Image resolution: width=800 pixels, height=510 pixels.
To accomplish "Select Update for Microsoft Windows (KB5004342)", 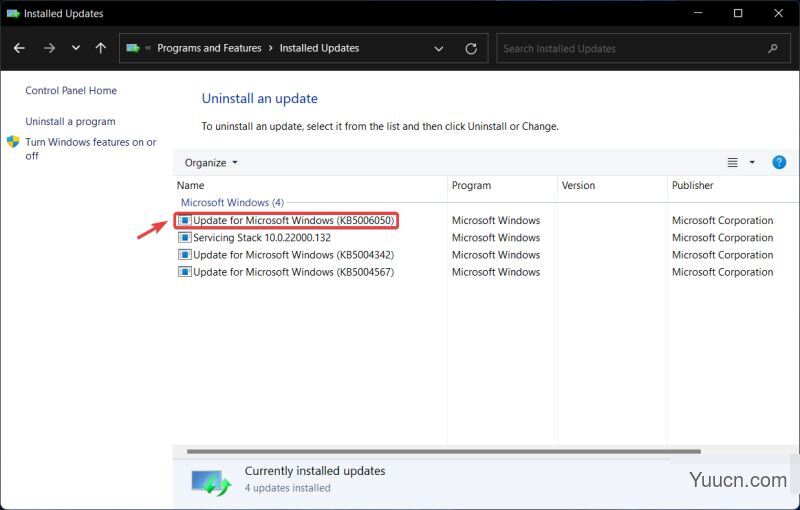I will [x=293, y=255].
